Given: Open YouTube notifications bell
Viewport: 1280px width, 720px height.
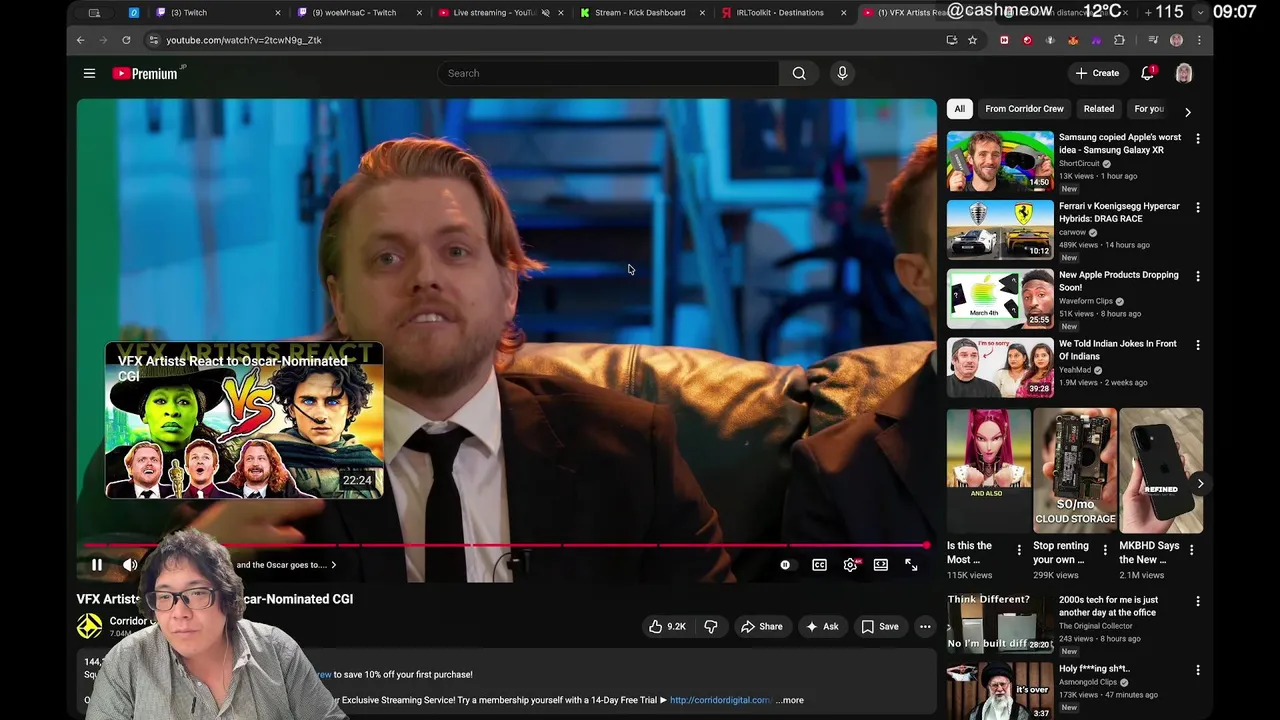Looking at the screenshot, I should (x=1148, y=73).
